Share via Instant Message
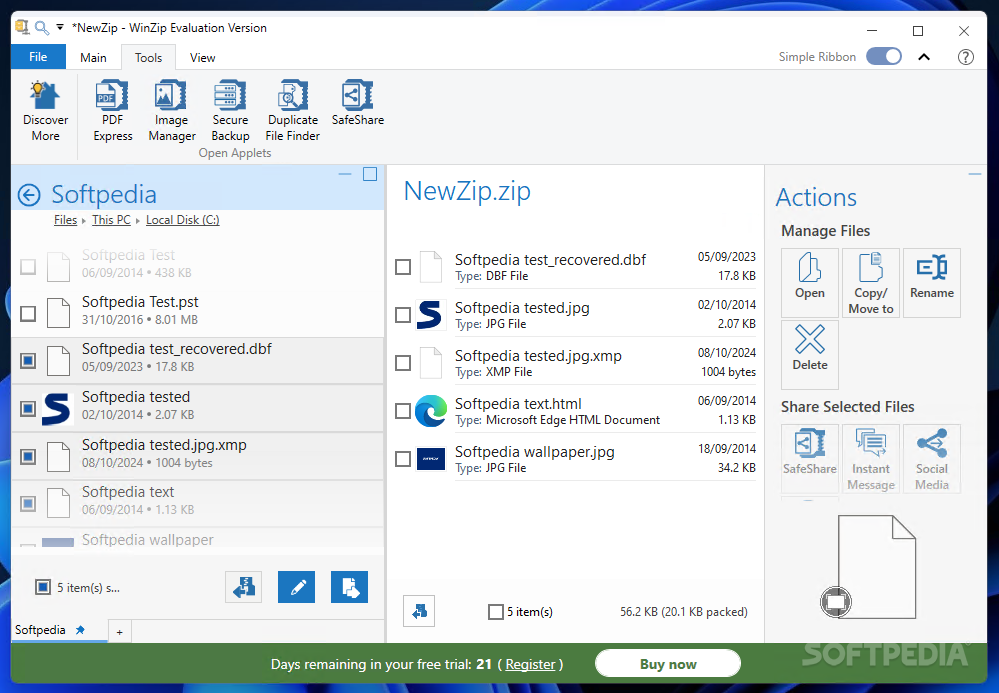This screenshot has width=999, height=693. click(871, 459)
